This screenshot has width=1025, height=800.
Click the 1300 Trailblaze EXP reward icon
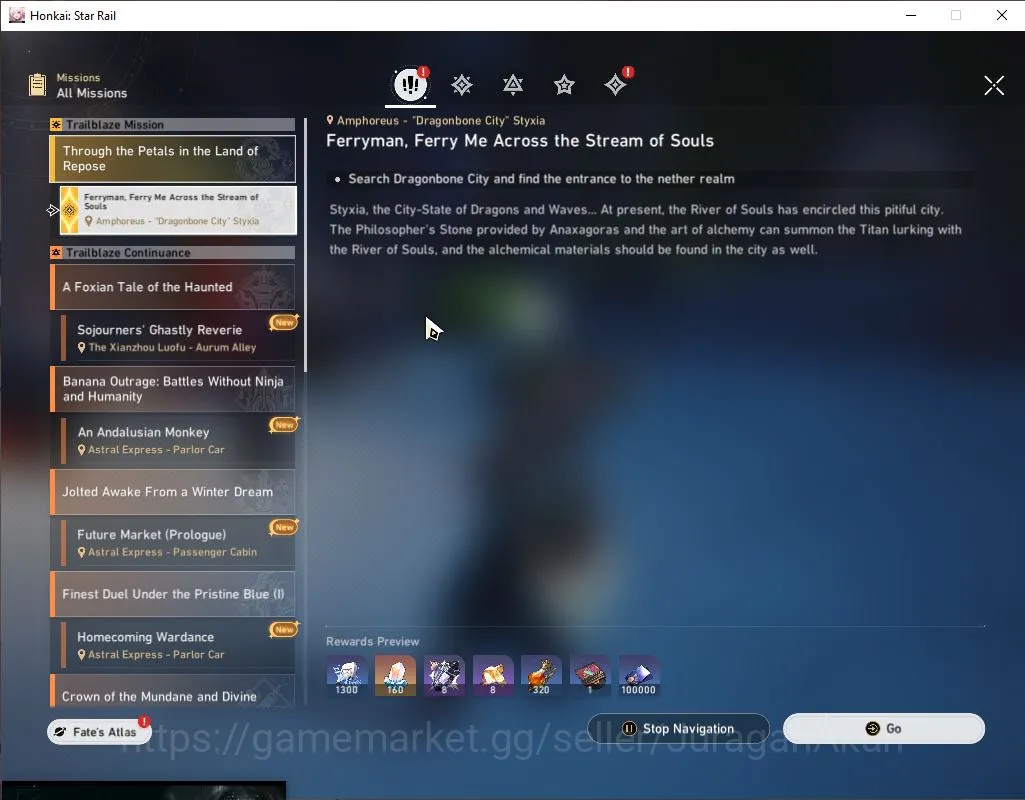[346, 676]
